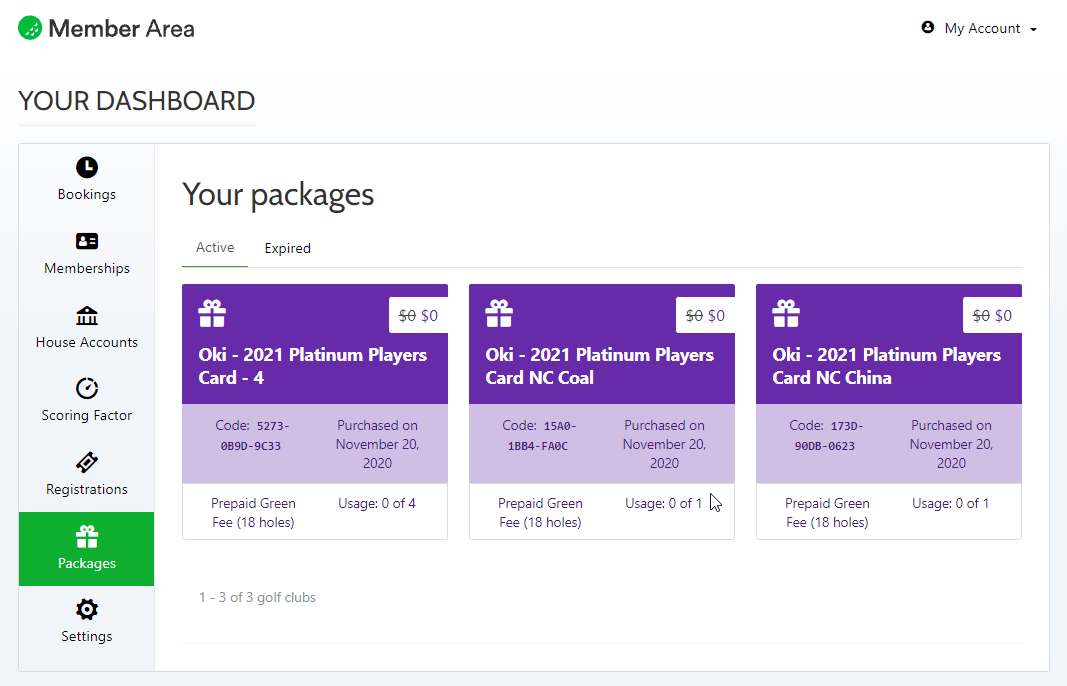Select the Packages gift icon in sidebar

tap(87, 537)
